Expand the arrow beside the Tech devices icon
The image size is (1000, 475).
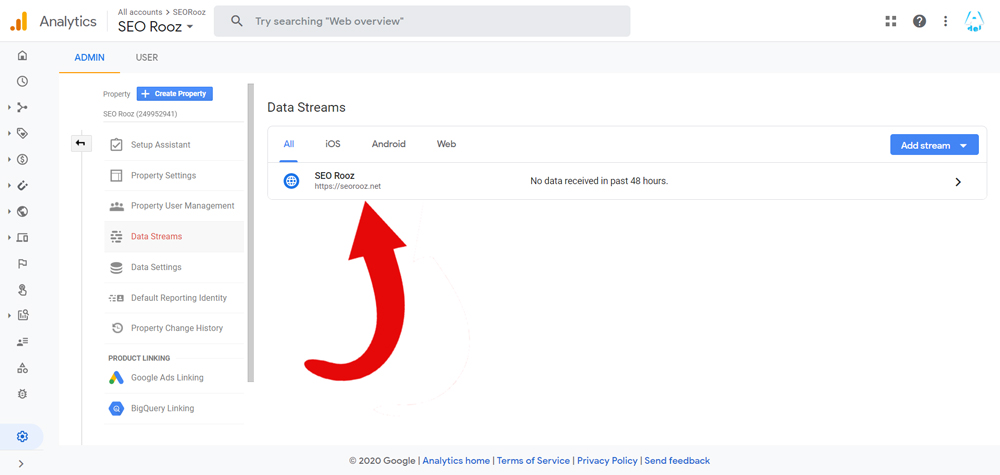[10, 238]
